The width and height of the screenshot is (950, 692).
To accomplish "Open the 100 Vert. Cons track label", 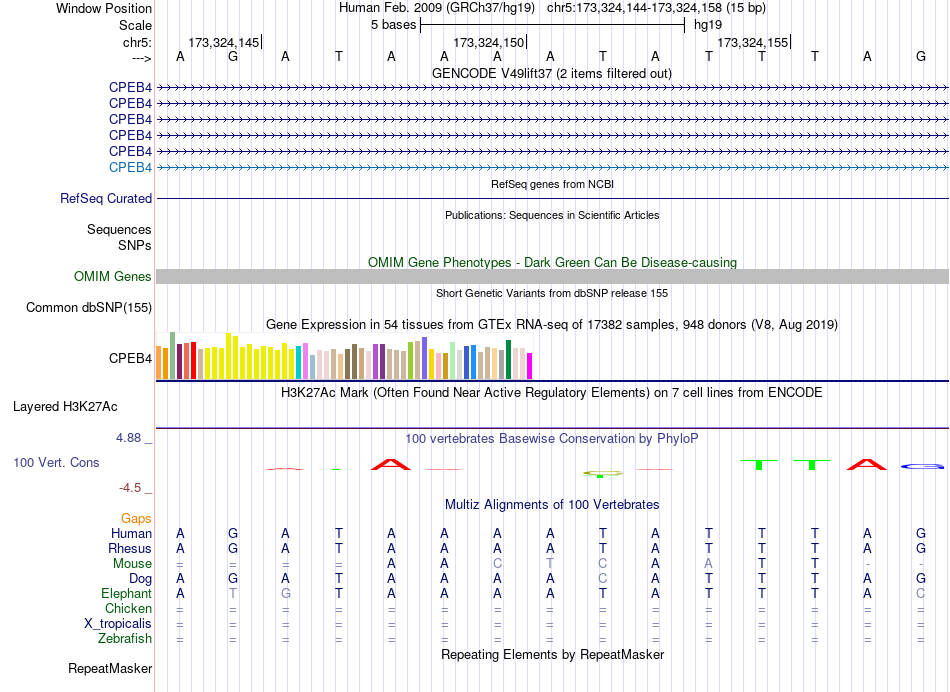I will pyautogui.click(x=56, y=462).
